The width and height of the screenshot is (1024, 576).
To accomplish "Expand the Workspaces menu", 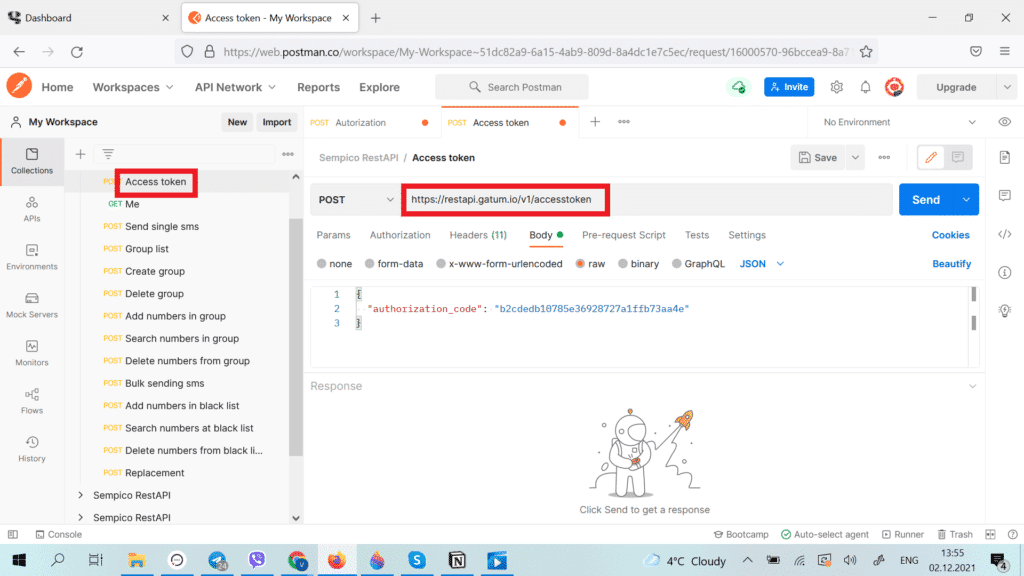I will pyautogui.click(x=133, y=87).
